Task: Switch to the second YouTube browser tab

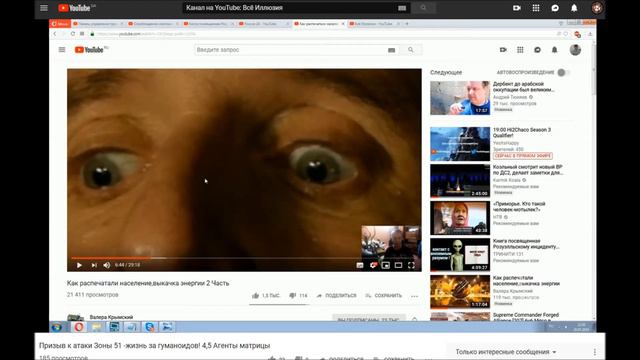Action: pos(153,24)
